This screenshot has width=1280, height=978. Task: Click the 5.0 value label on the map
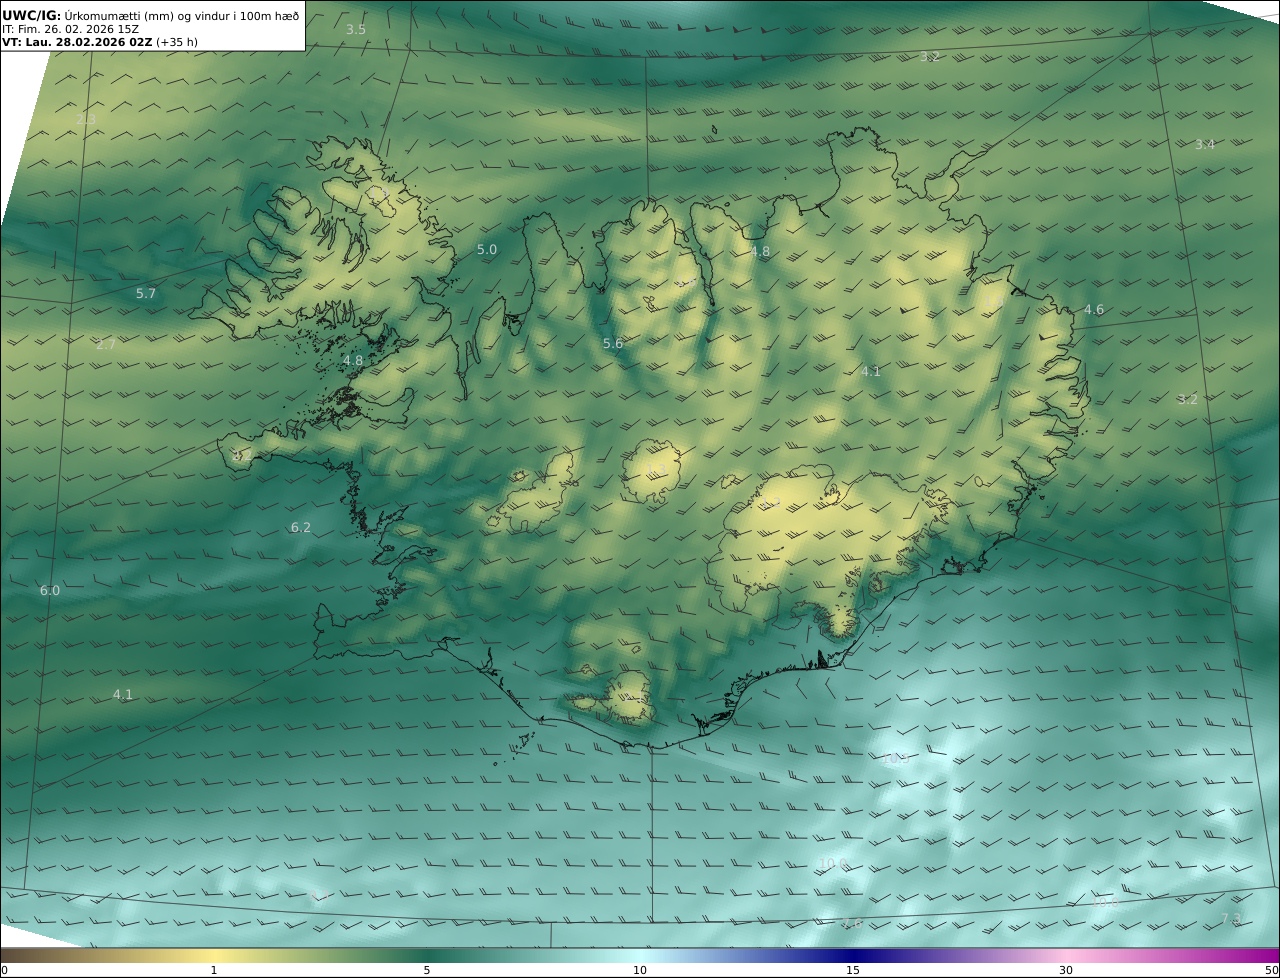click(x=487, y=249)
